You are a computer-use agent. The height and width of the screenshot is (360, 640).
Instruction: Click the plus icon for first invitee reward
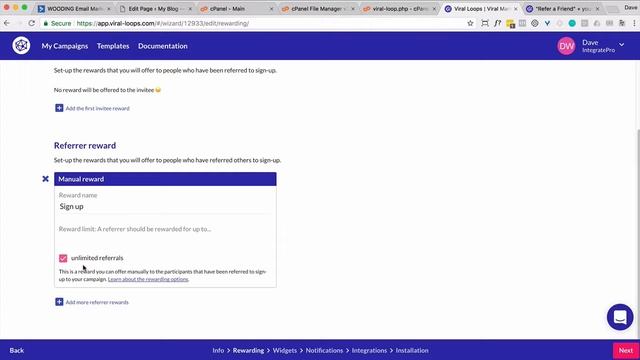(59, 108)
